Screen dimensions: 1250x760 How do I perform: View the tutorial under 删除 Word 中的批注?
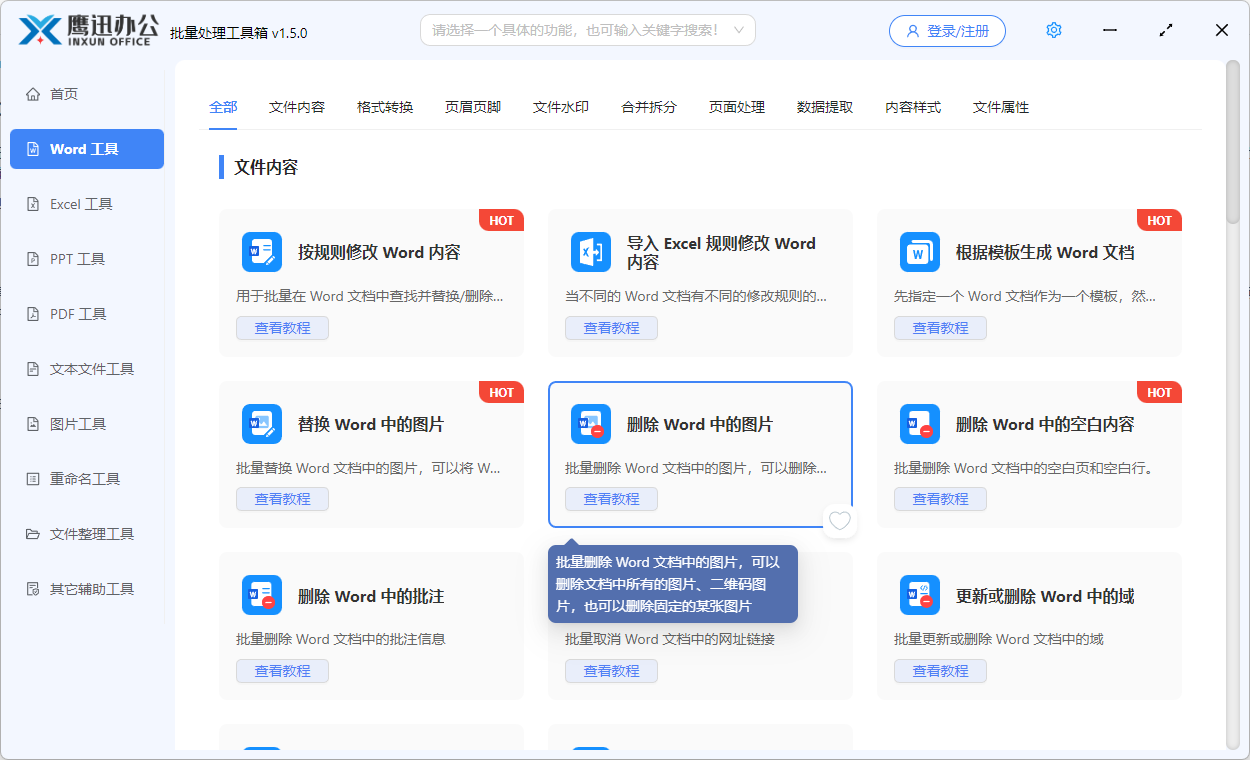point(282,670)
